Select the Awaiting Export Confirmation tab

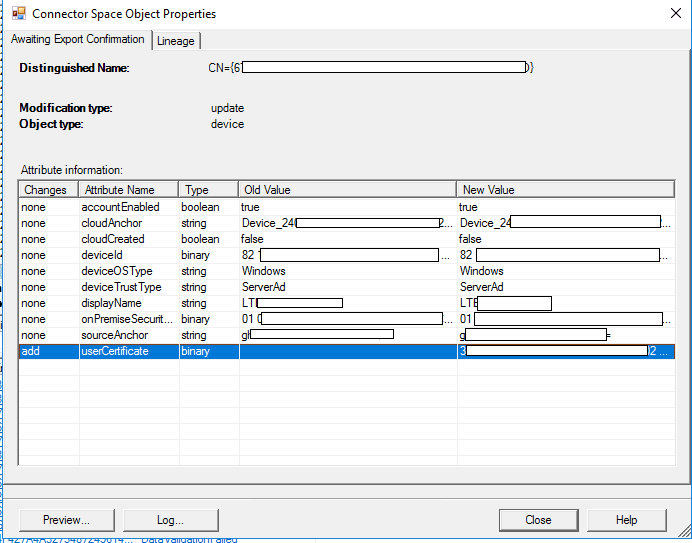pyautogui.click(x=78, y=39)
